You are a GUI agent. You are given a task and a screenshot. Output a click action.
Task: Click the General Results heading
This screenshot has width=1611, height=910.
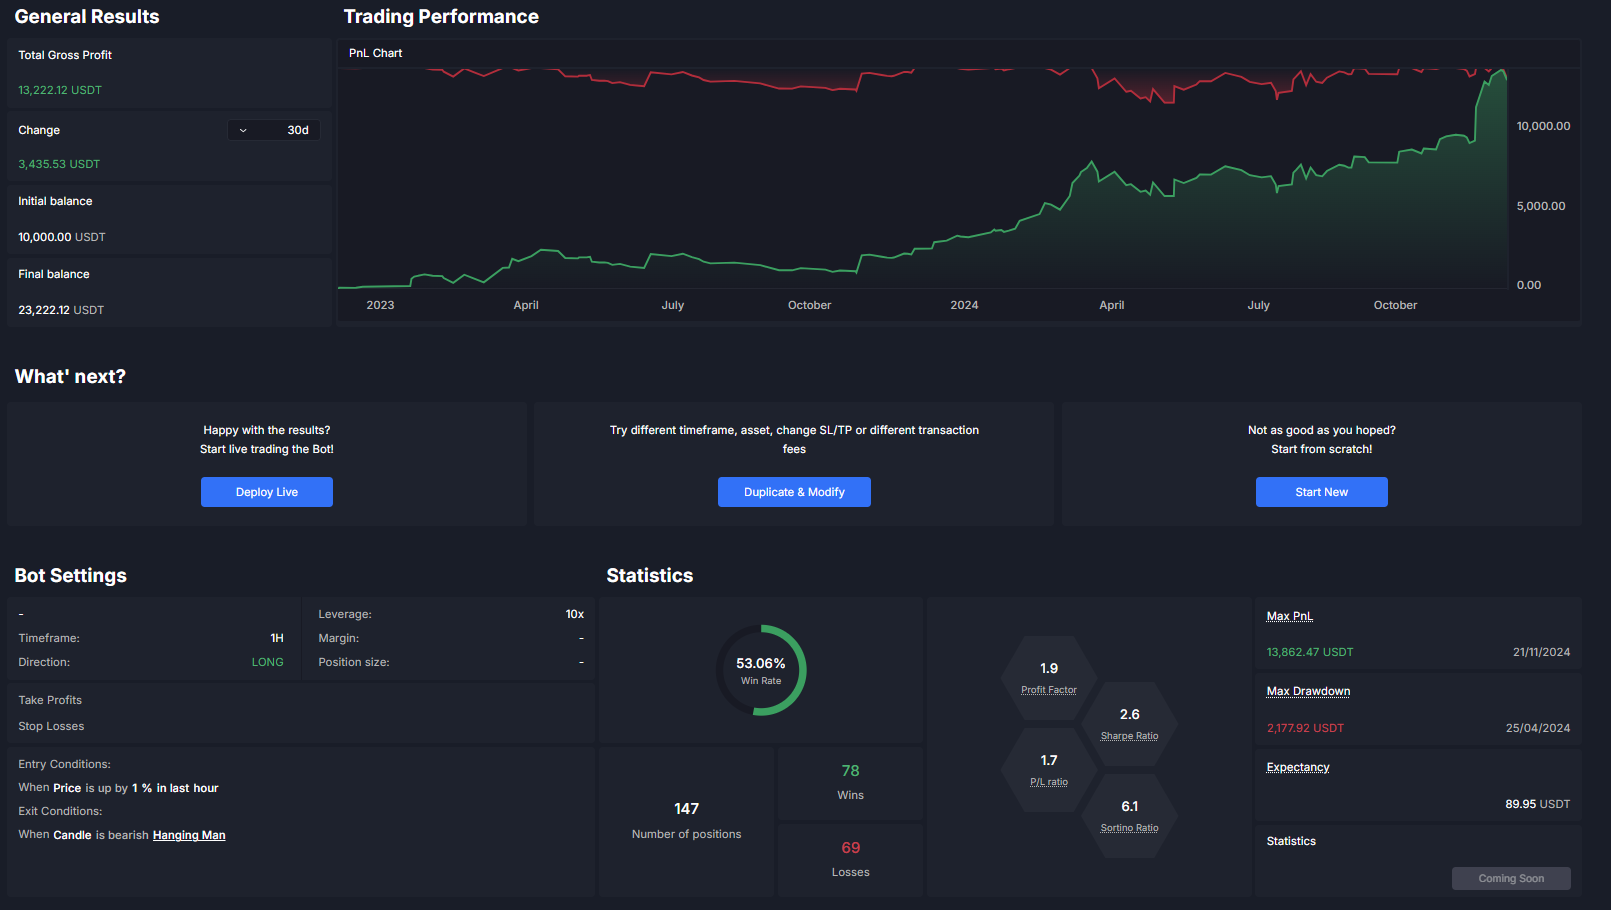coord(87,17)
